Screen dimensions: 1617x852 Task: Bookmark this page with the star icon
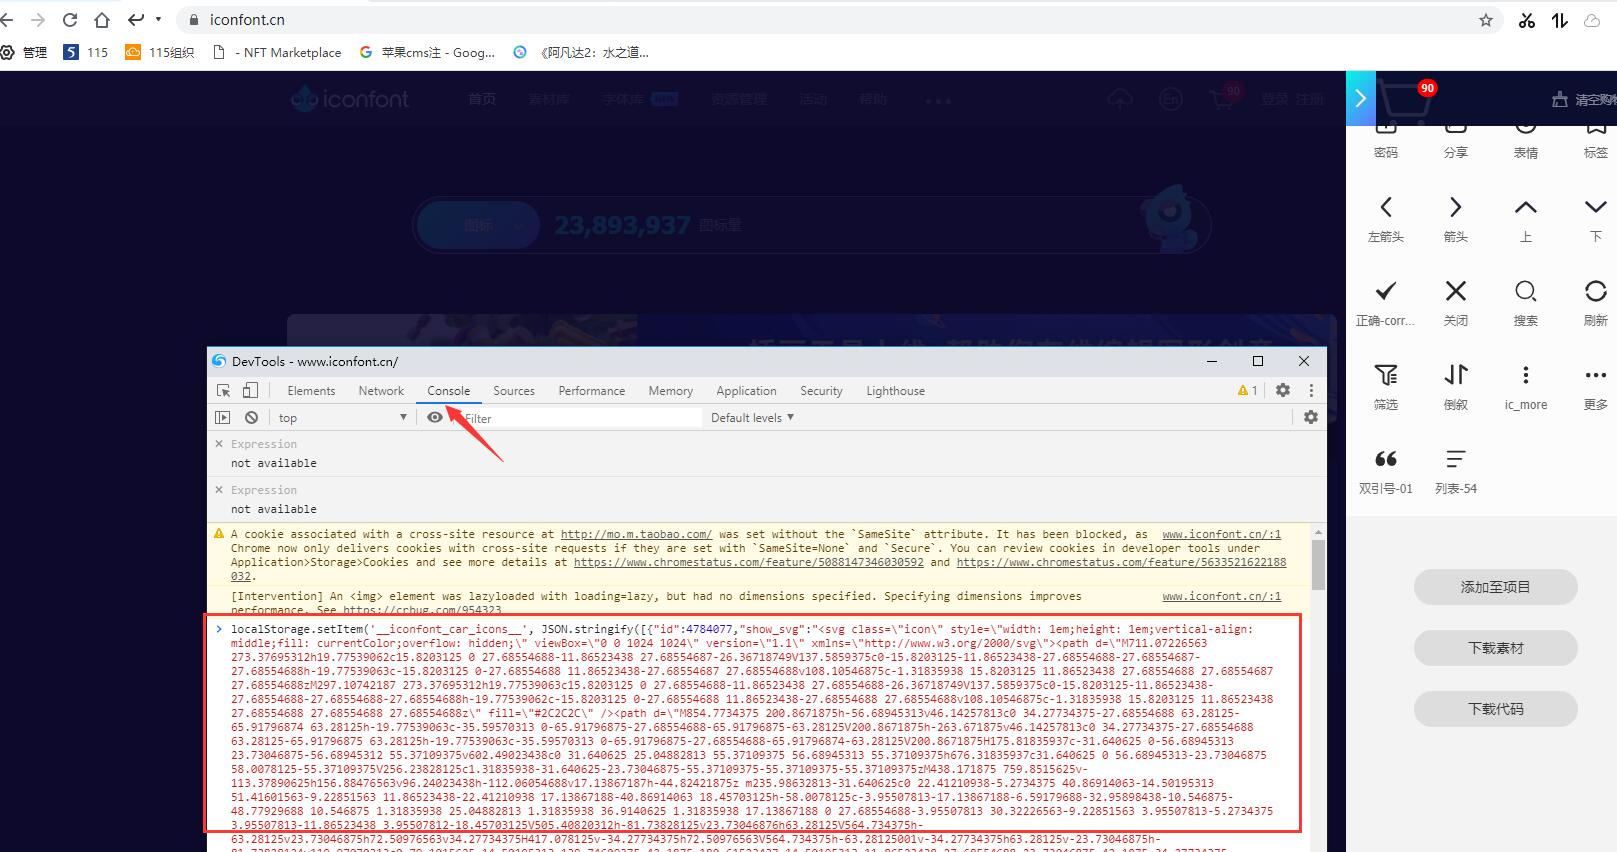[x=1486, y=20]
